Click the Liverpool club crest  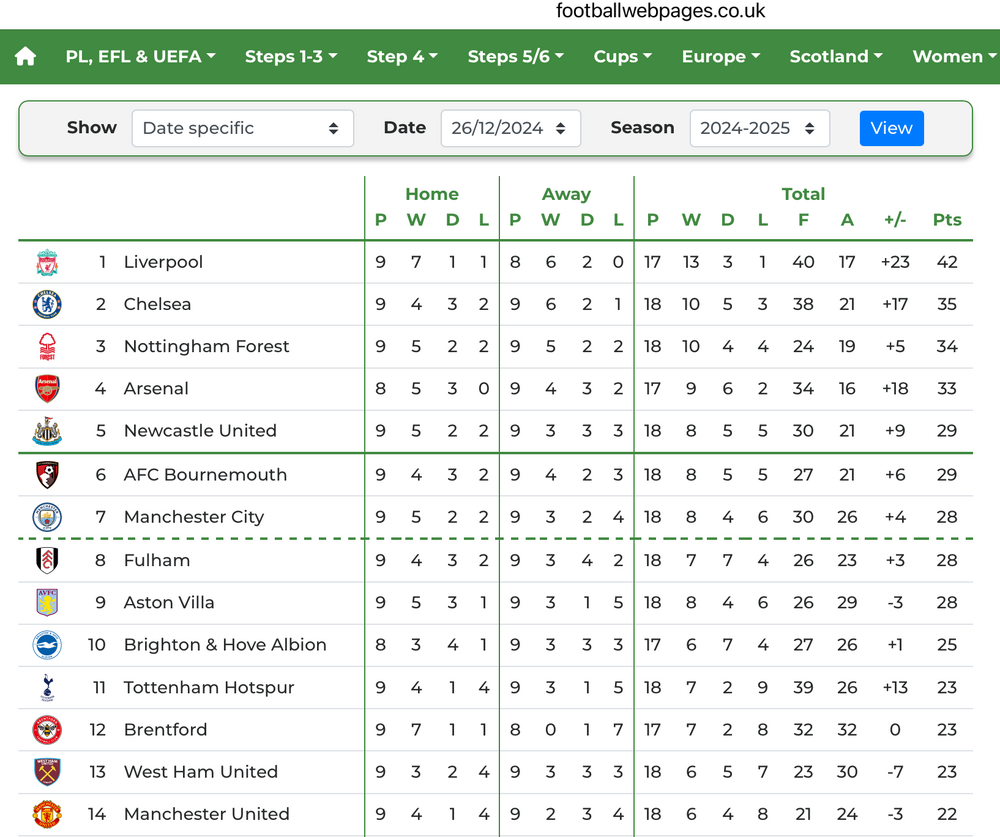tap(47, 263)
